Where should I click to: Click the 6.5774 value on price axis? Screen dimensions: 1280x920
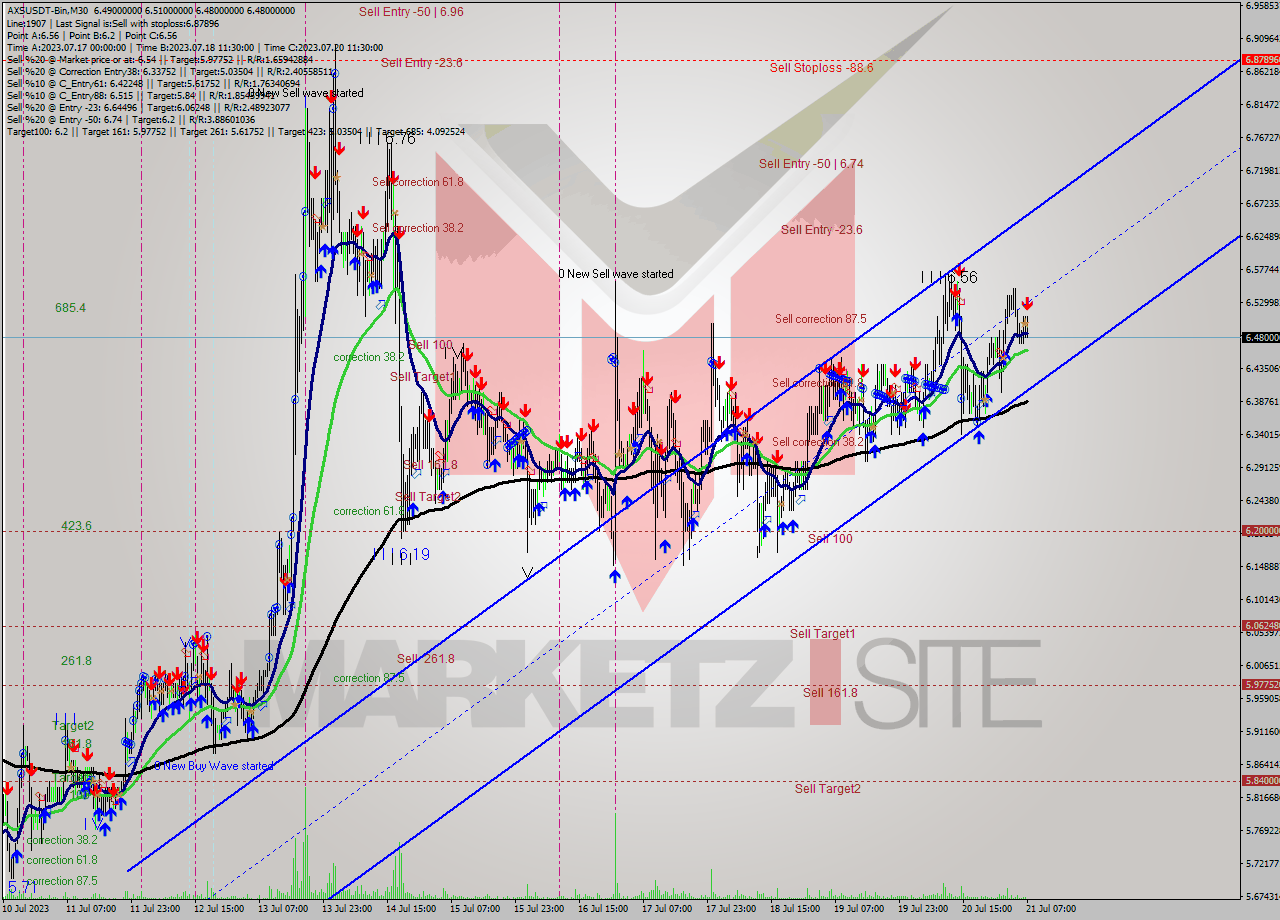point(1262,269)
